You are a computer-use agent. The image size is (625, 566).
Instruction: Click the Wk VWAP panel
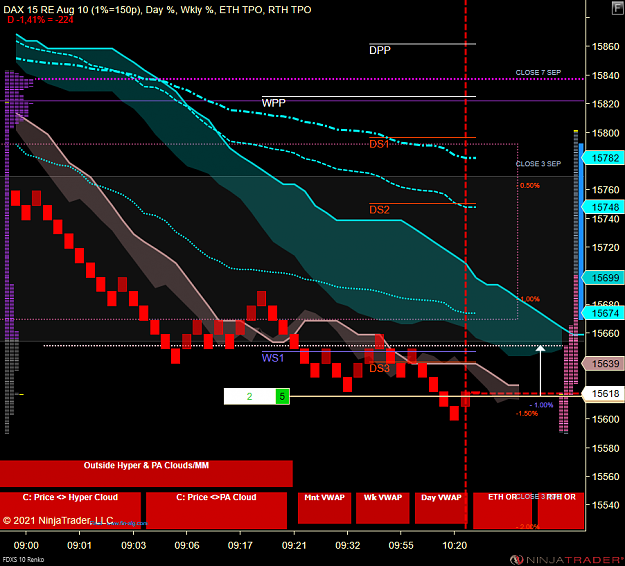(x=383, y=508)
